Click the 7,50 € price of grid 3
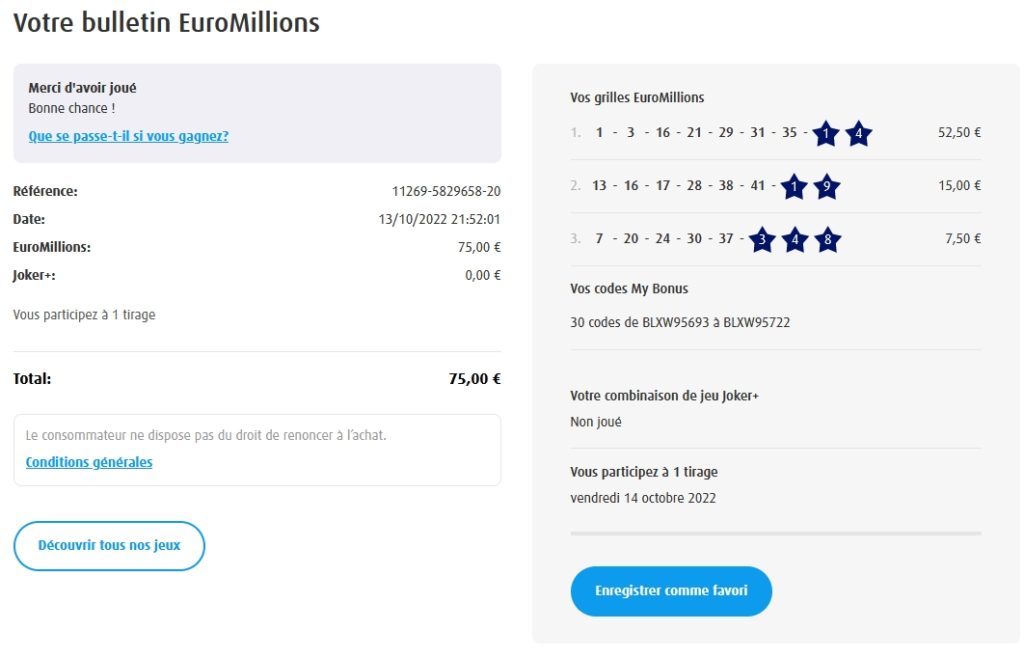The image size is (1024, 658). pos(962,238)
